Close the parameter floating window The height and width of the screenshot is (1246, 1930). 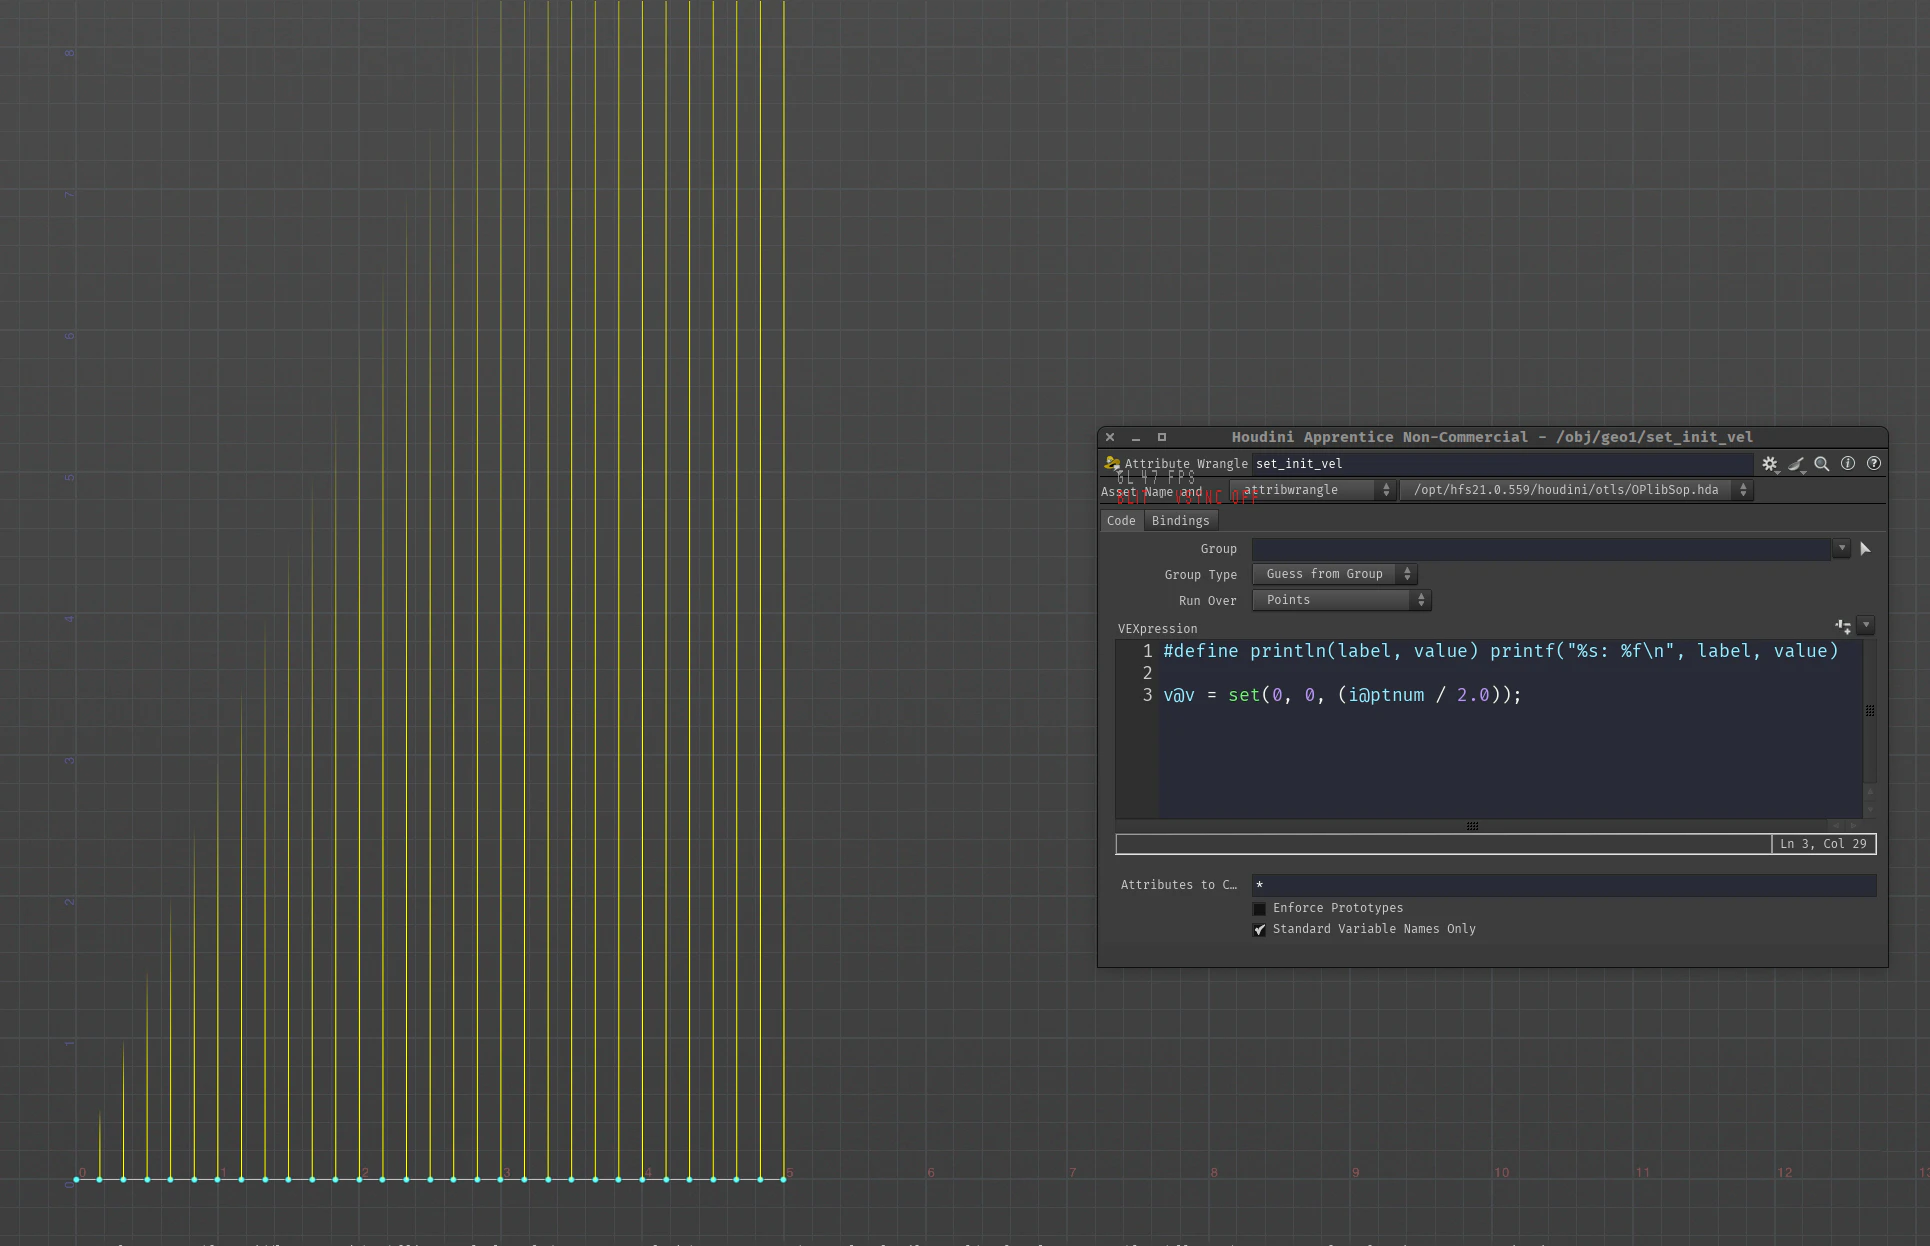pyautogui.click(x=1110, y=437)
